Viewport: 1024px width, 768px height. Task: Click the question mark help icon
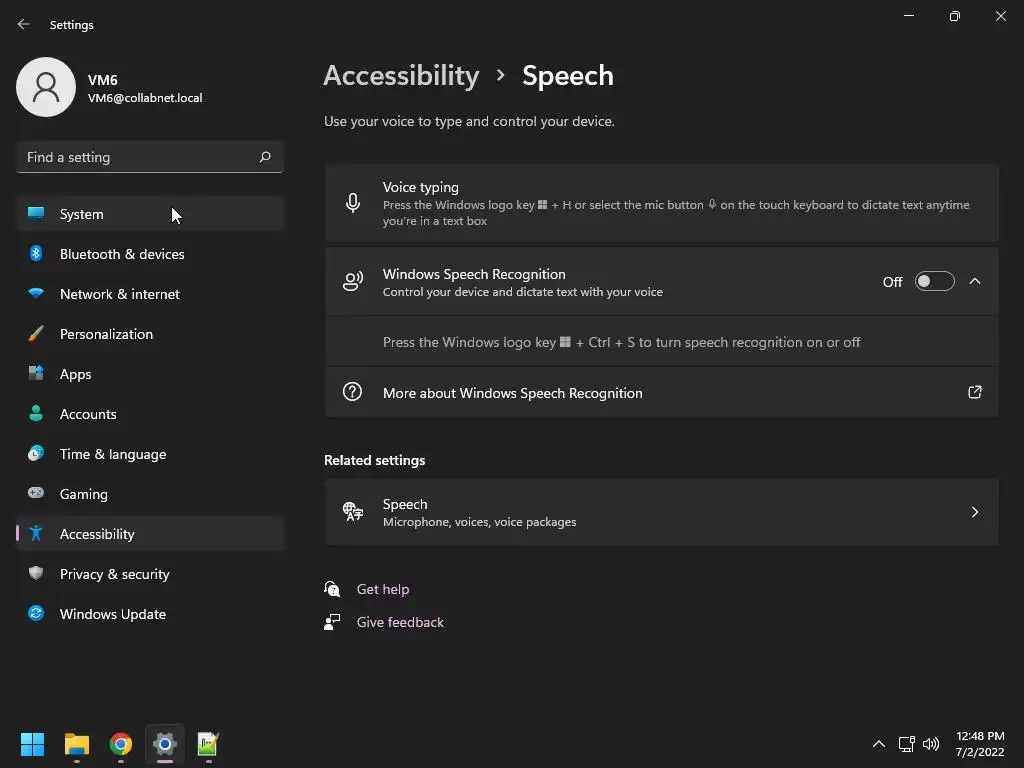tap(352, 392)
